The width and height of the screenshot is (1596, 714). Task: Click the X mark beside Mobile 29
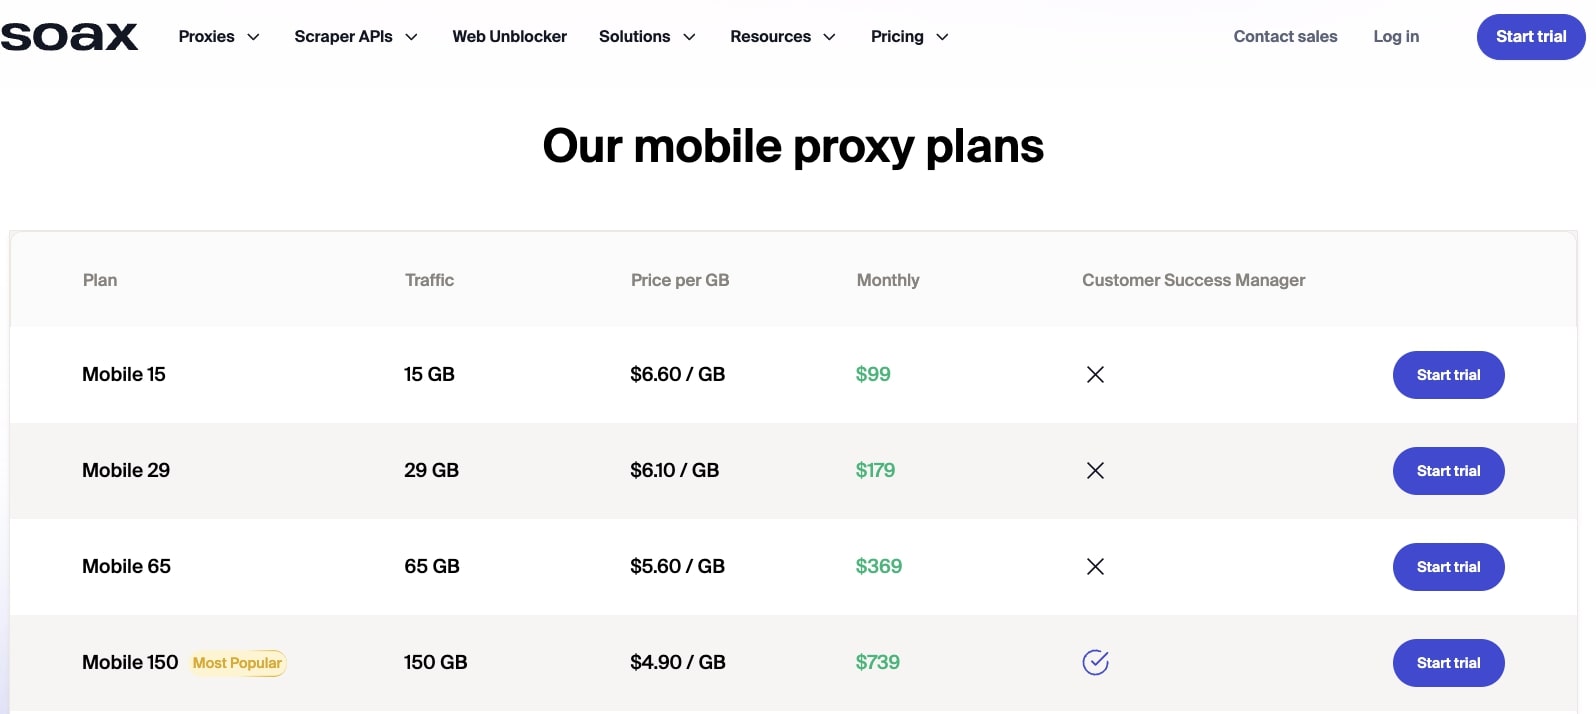coord(1095,470)
